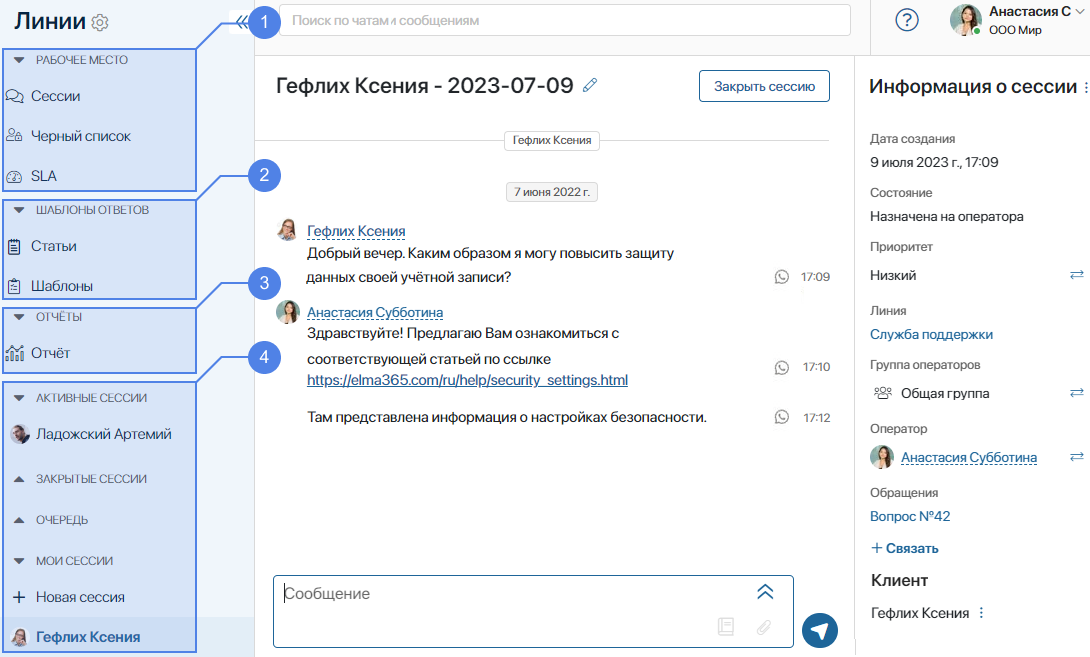Open help via question-mark icon
This screenshot has height=657, width=1090.
coord(906,19)
